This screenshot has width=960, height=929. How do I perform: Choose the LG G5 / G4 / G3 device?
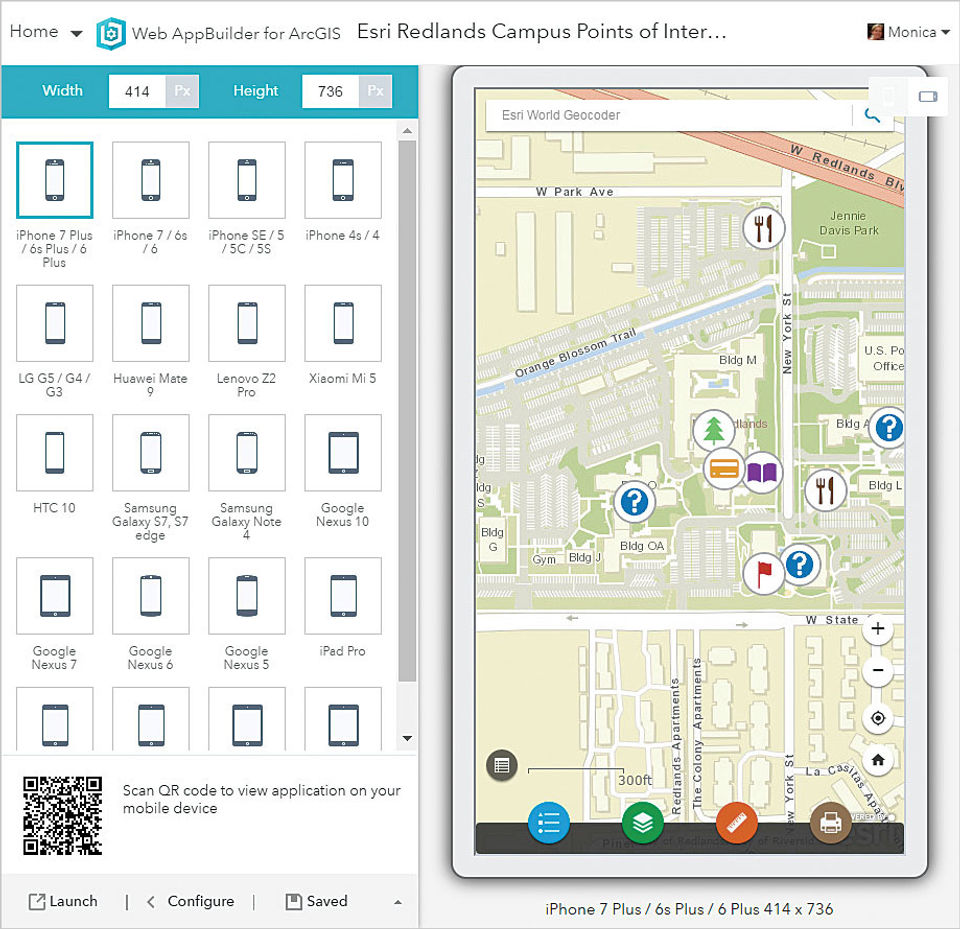click(54, 323)
